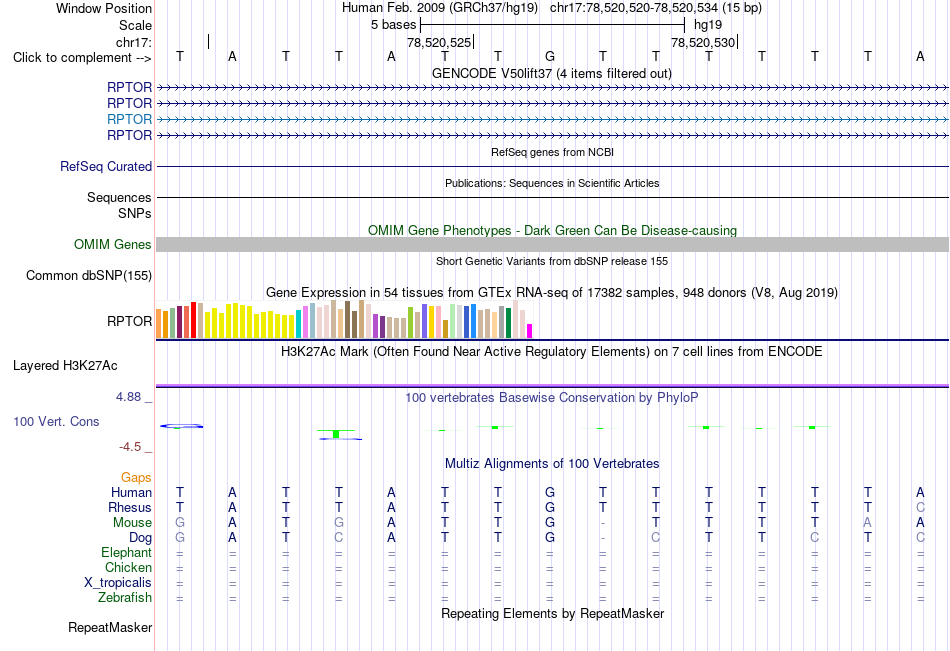Click the '5 bases' scale label
The image size is (950, 651).
pyautogui.click(x=393, y=25)
